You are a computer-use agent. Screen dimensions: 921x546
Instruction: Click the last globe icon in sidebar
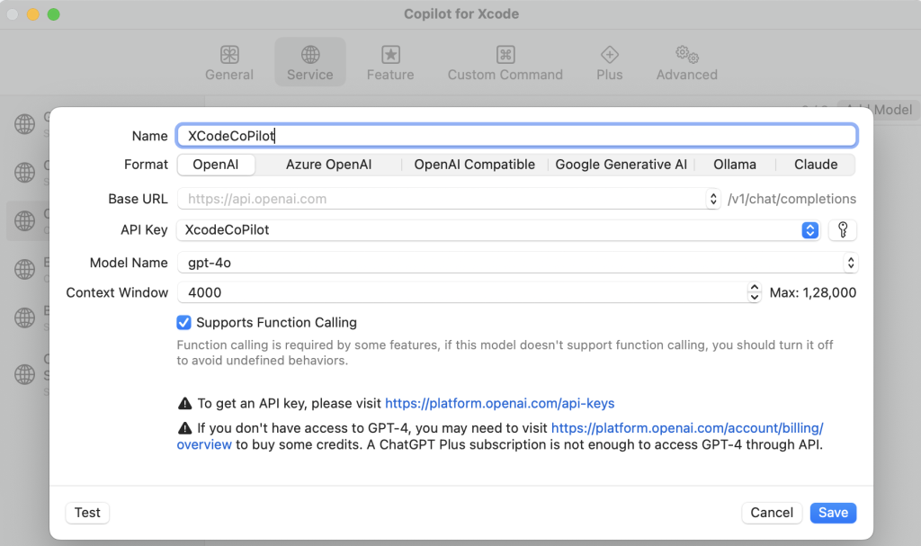[x=25, y=373]
